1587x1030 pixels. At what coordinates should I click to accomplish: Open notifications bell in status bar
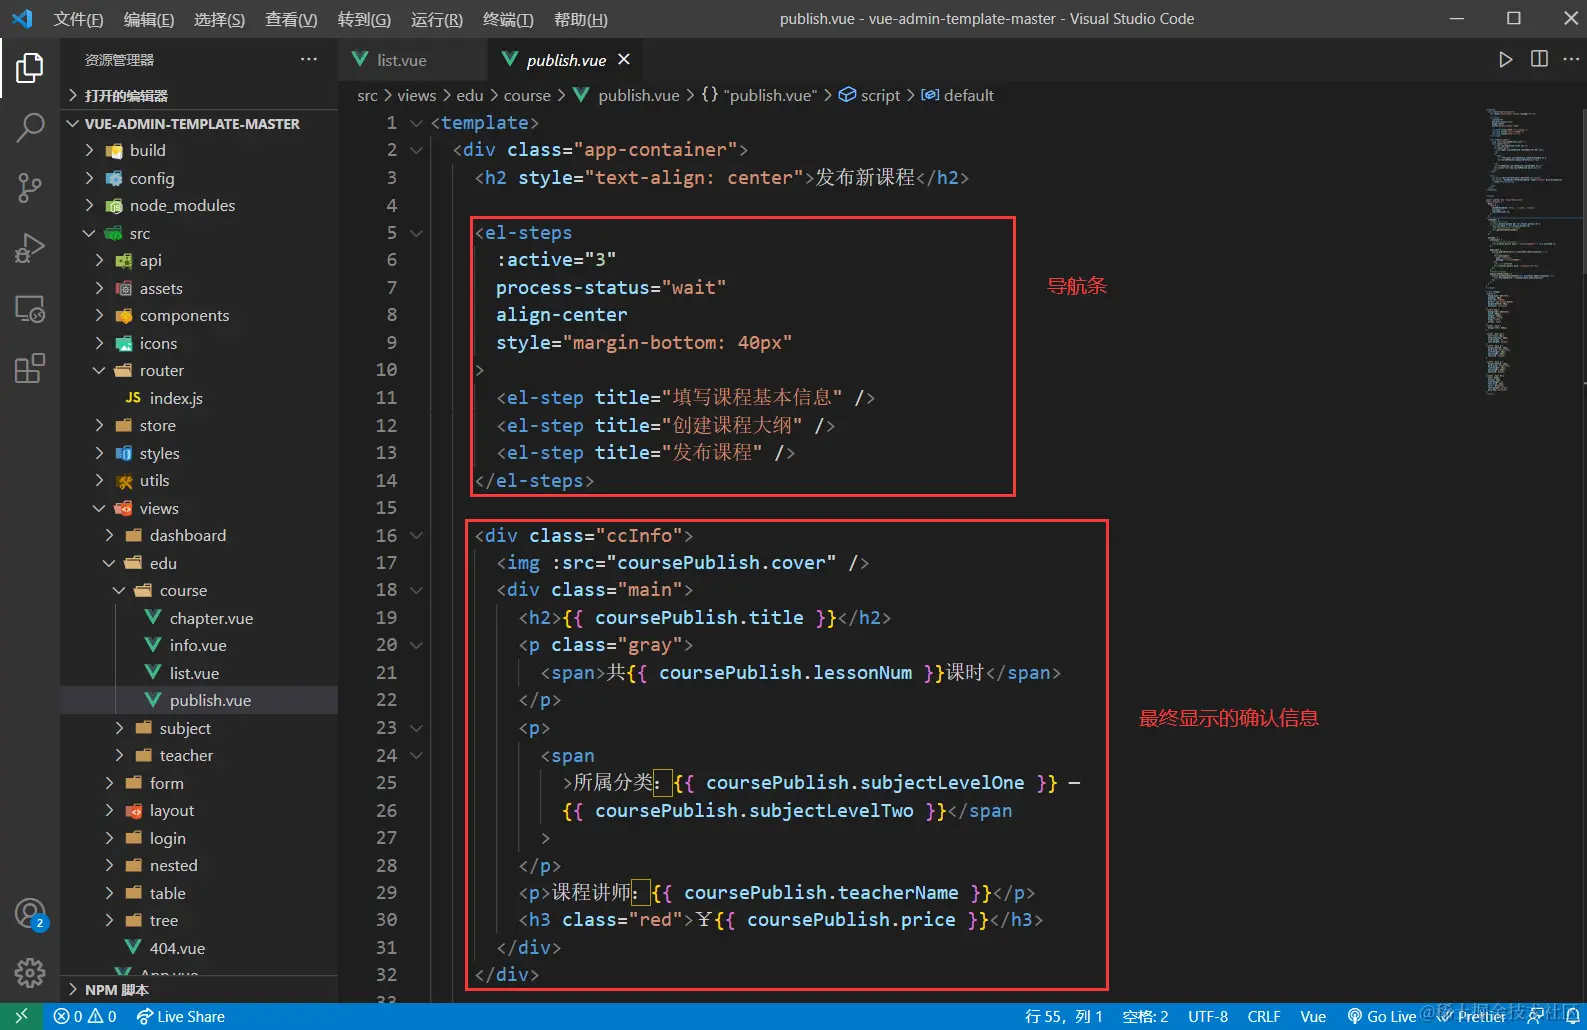[1572, 1016]
